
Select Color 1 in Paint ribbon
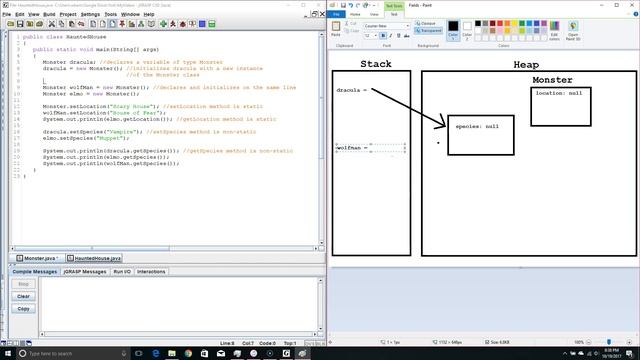click(453, 30)
